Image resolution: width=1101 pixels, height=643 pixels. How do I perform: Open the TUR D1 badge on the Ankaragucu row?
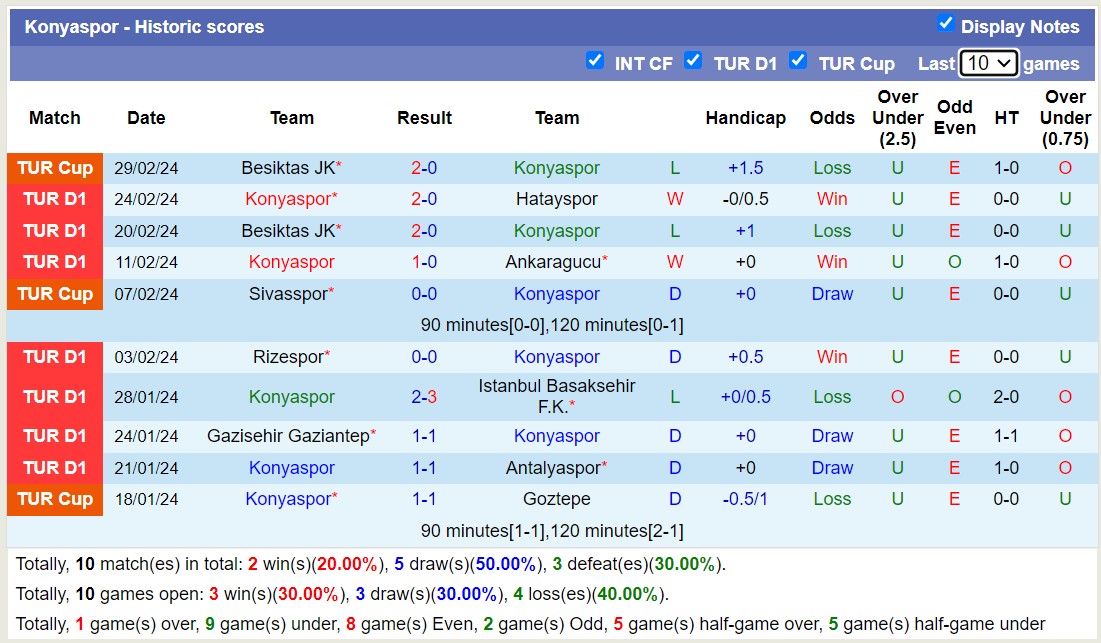coord(55,262)
